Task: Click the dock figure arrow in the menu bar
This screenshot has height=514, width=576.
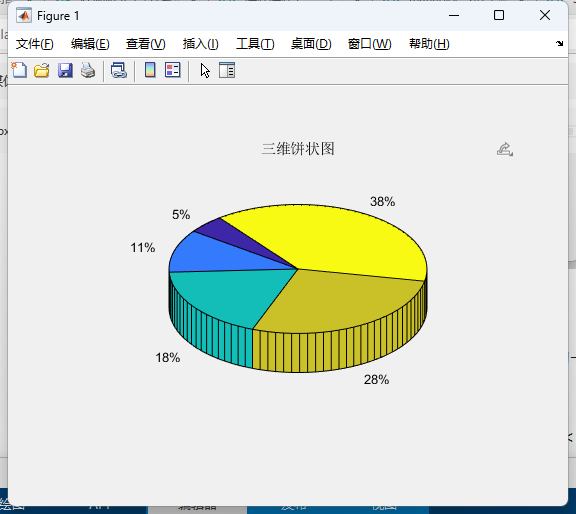Action: point(559,43)
